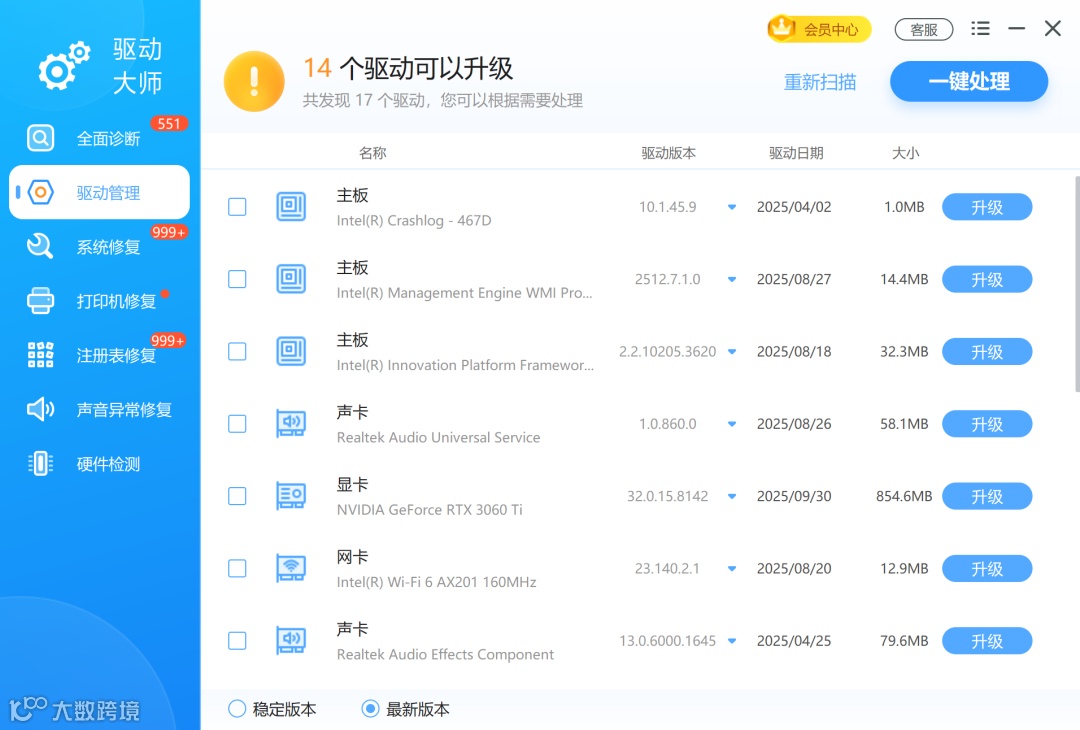This screenshot has width=1080, height=730.
Task: Click 升级 for Intel Wi-Fi 6 AX201
Action: (x=987, y=568)
